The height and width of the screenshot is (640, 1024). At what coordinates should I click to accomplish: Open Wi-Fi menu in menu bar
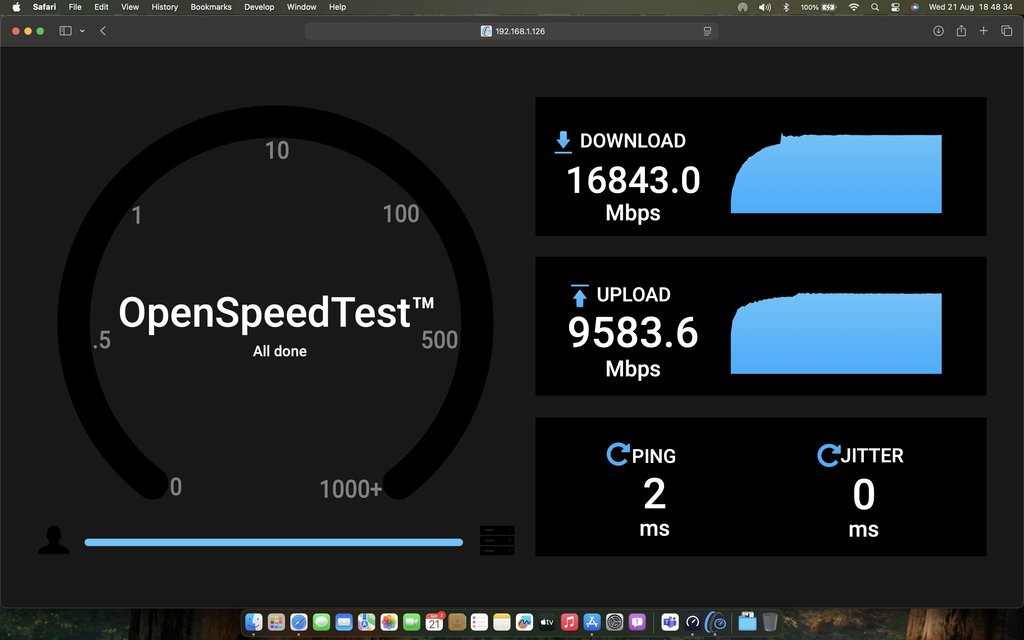coord(854,7)
